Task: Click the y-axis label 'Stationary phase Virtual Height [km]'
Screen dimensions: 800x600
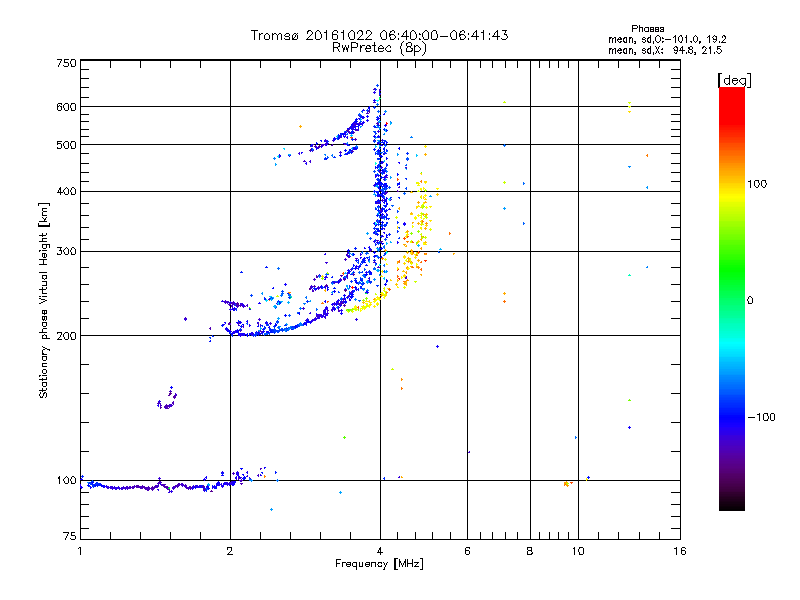Action: pyautogui.click(x=43, y=301)
